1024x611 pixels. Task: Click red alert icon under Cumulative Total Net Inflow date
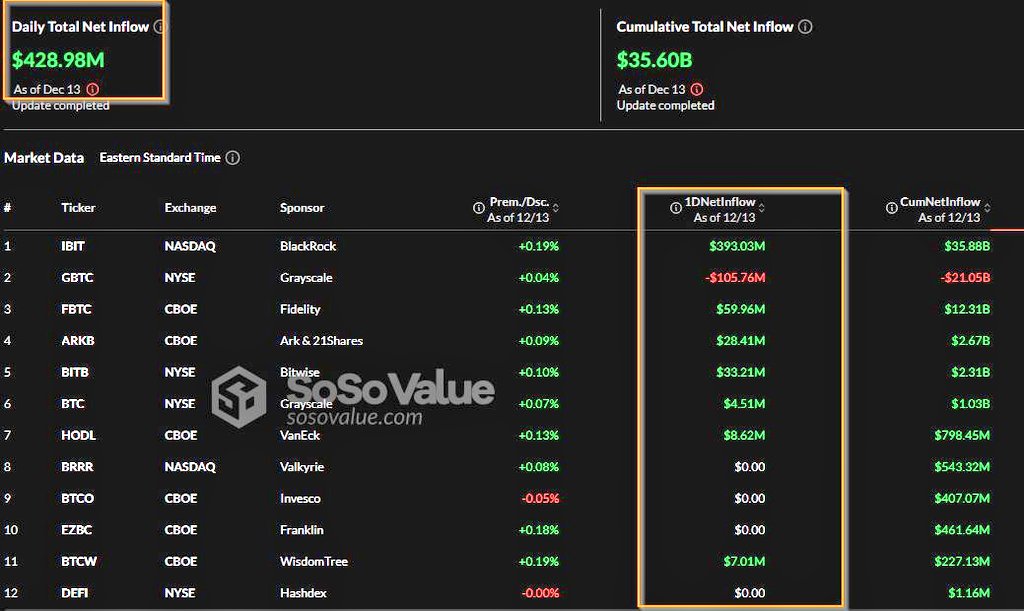coord(697,89)
